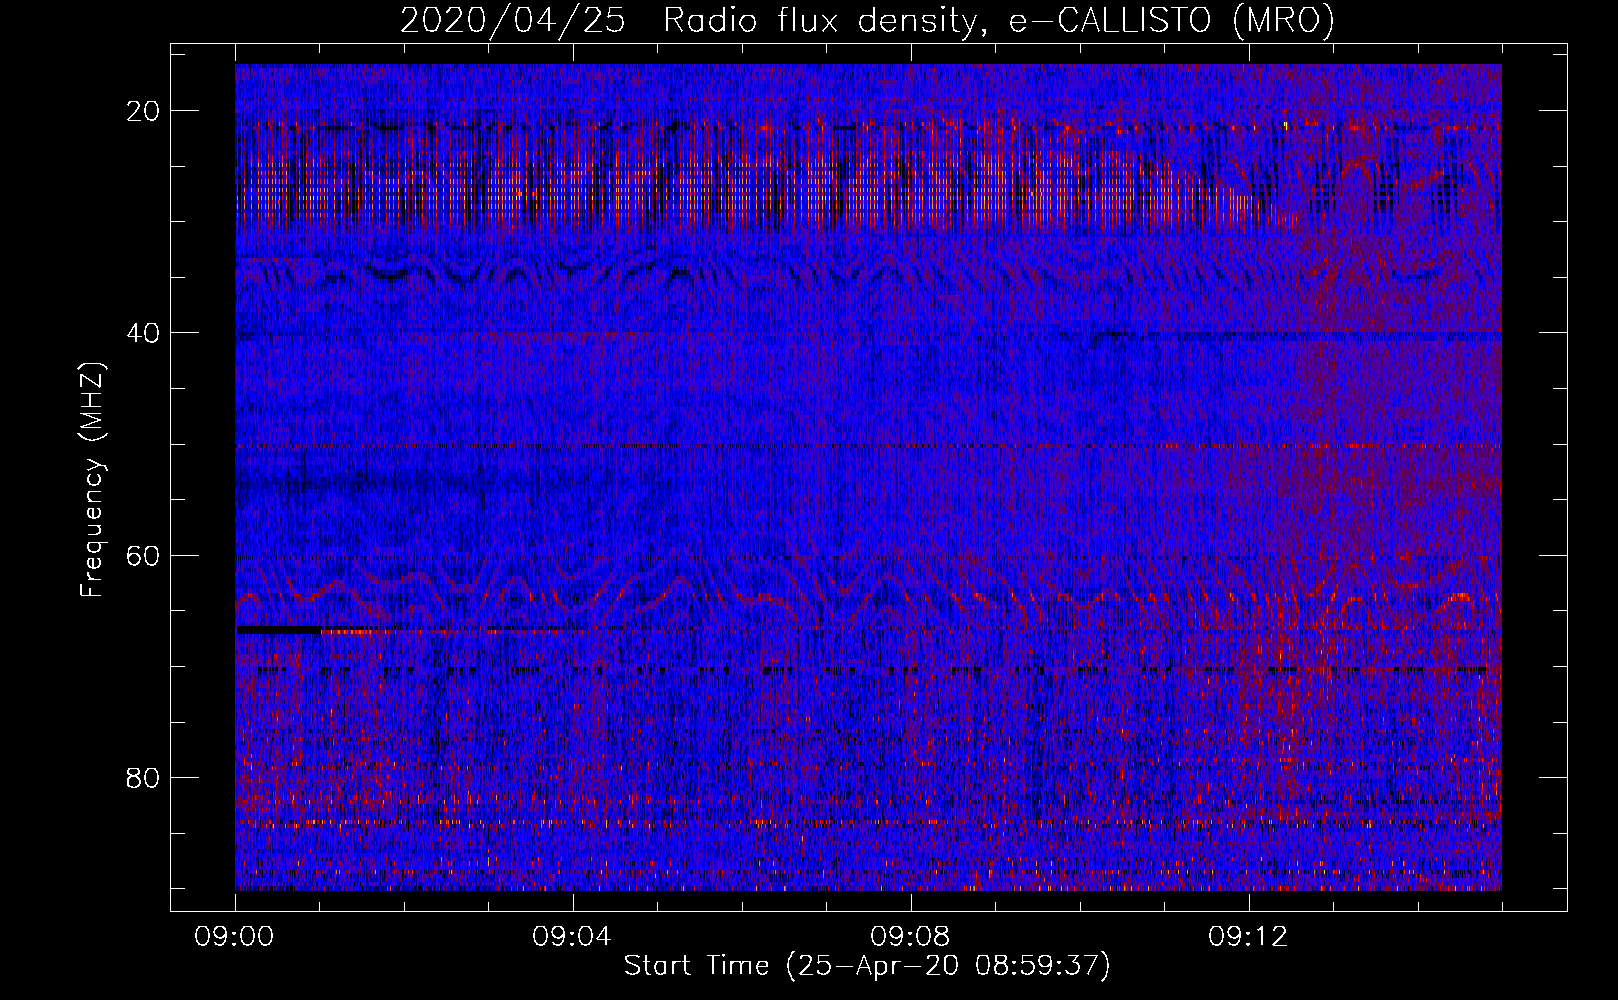The height and width of the screenshot is (1000, 1618).
Task: Select the 09:12 time tick label
Action: [1248, 937]
